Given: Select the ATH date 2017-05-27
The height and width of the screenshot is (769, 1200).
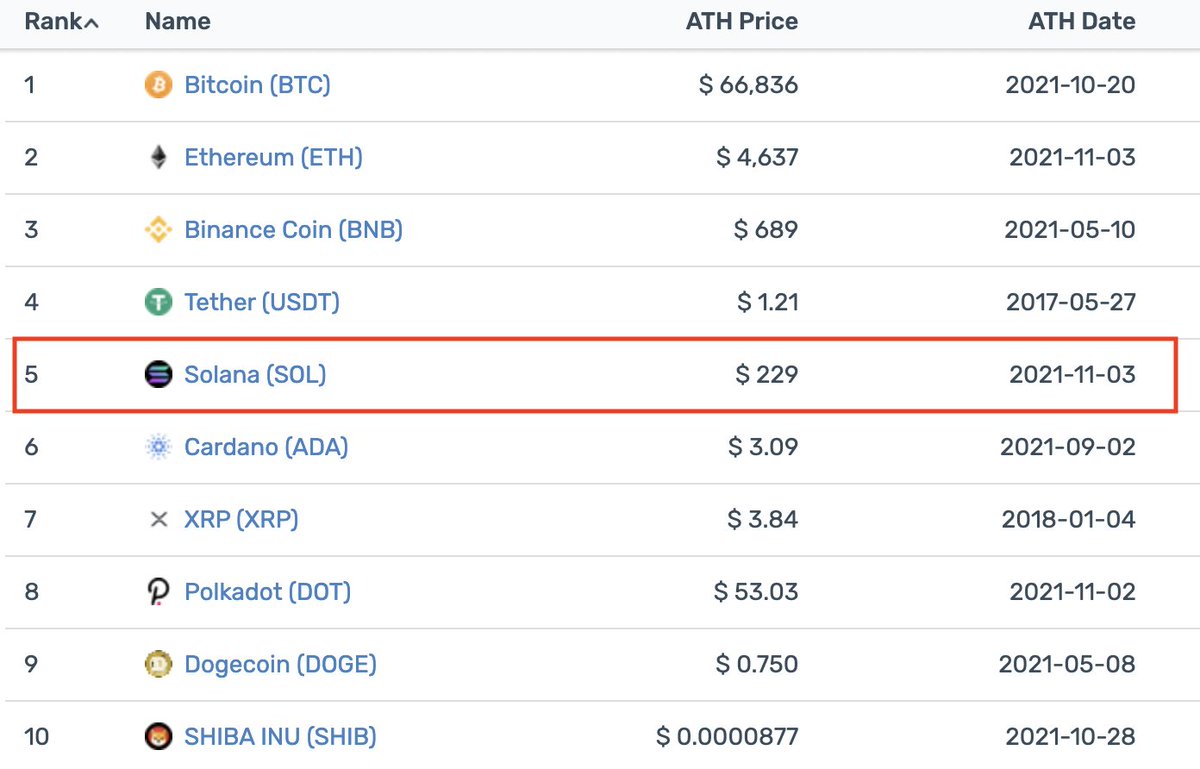Looking at the screenshot, I should (1071, 302).
